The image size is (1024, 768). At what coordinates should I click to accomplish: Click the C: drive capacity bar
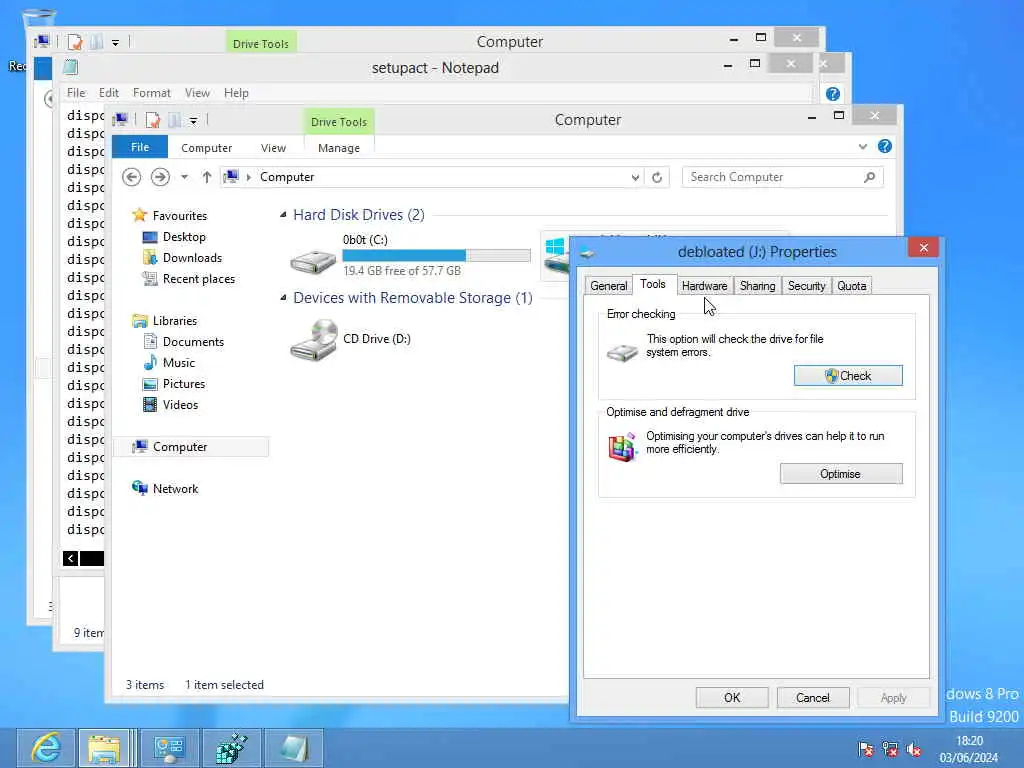pos(436,255)
